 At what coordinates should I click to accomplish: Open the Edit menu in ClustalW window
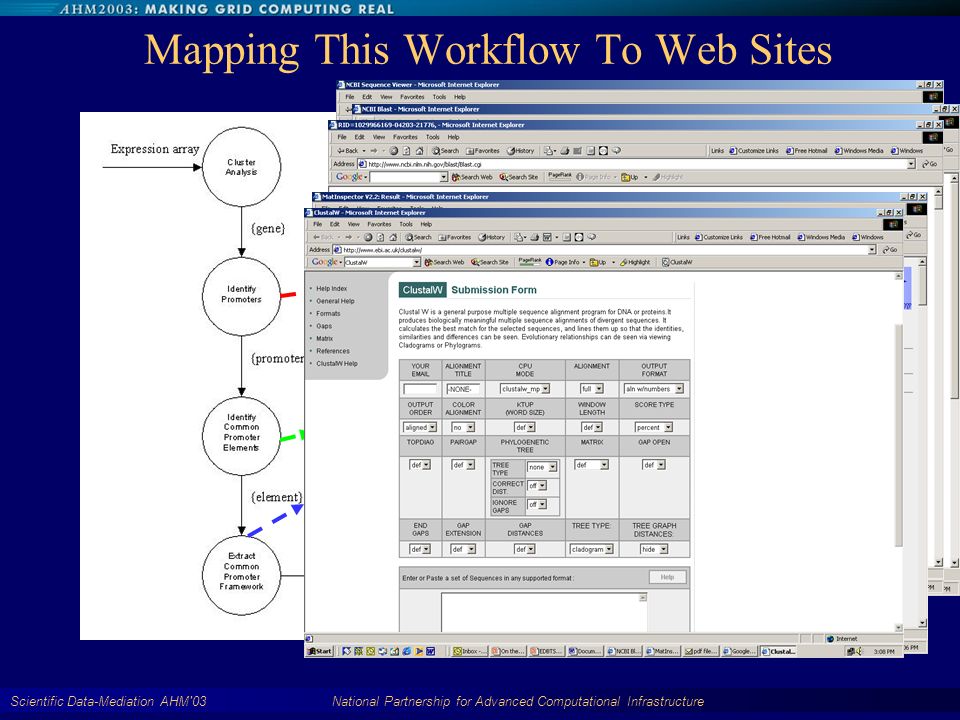(334, 224)
